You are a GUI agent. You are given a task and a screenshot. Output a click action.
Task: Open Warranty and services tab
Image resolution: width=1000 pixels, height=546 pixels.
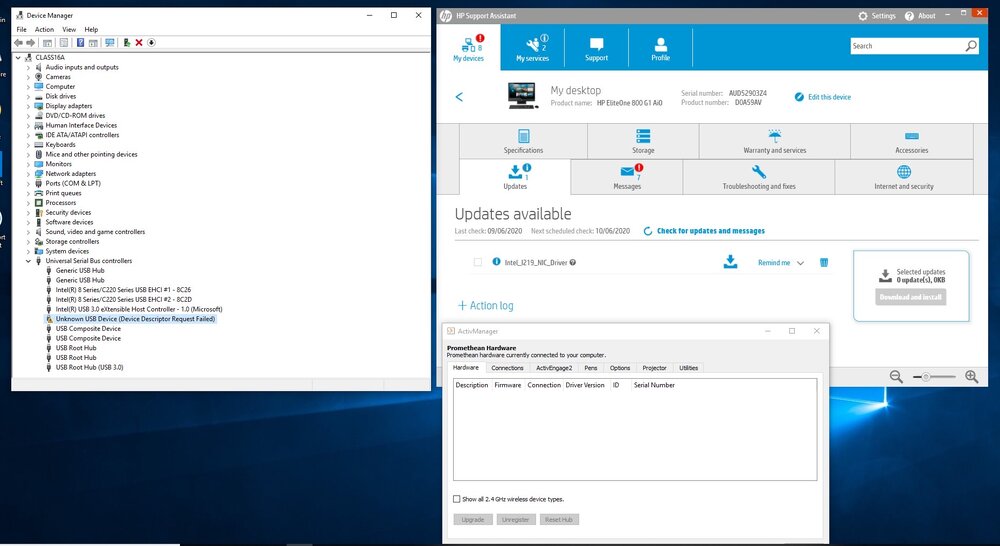[x=774, y=141]
